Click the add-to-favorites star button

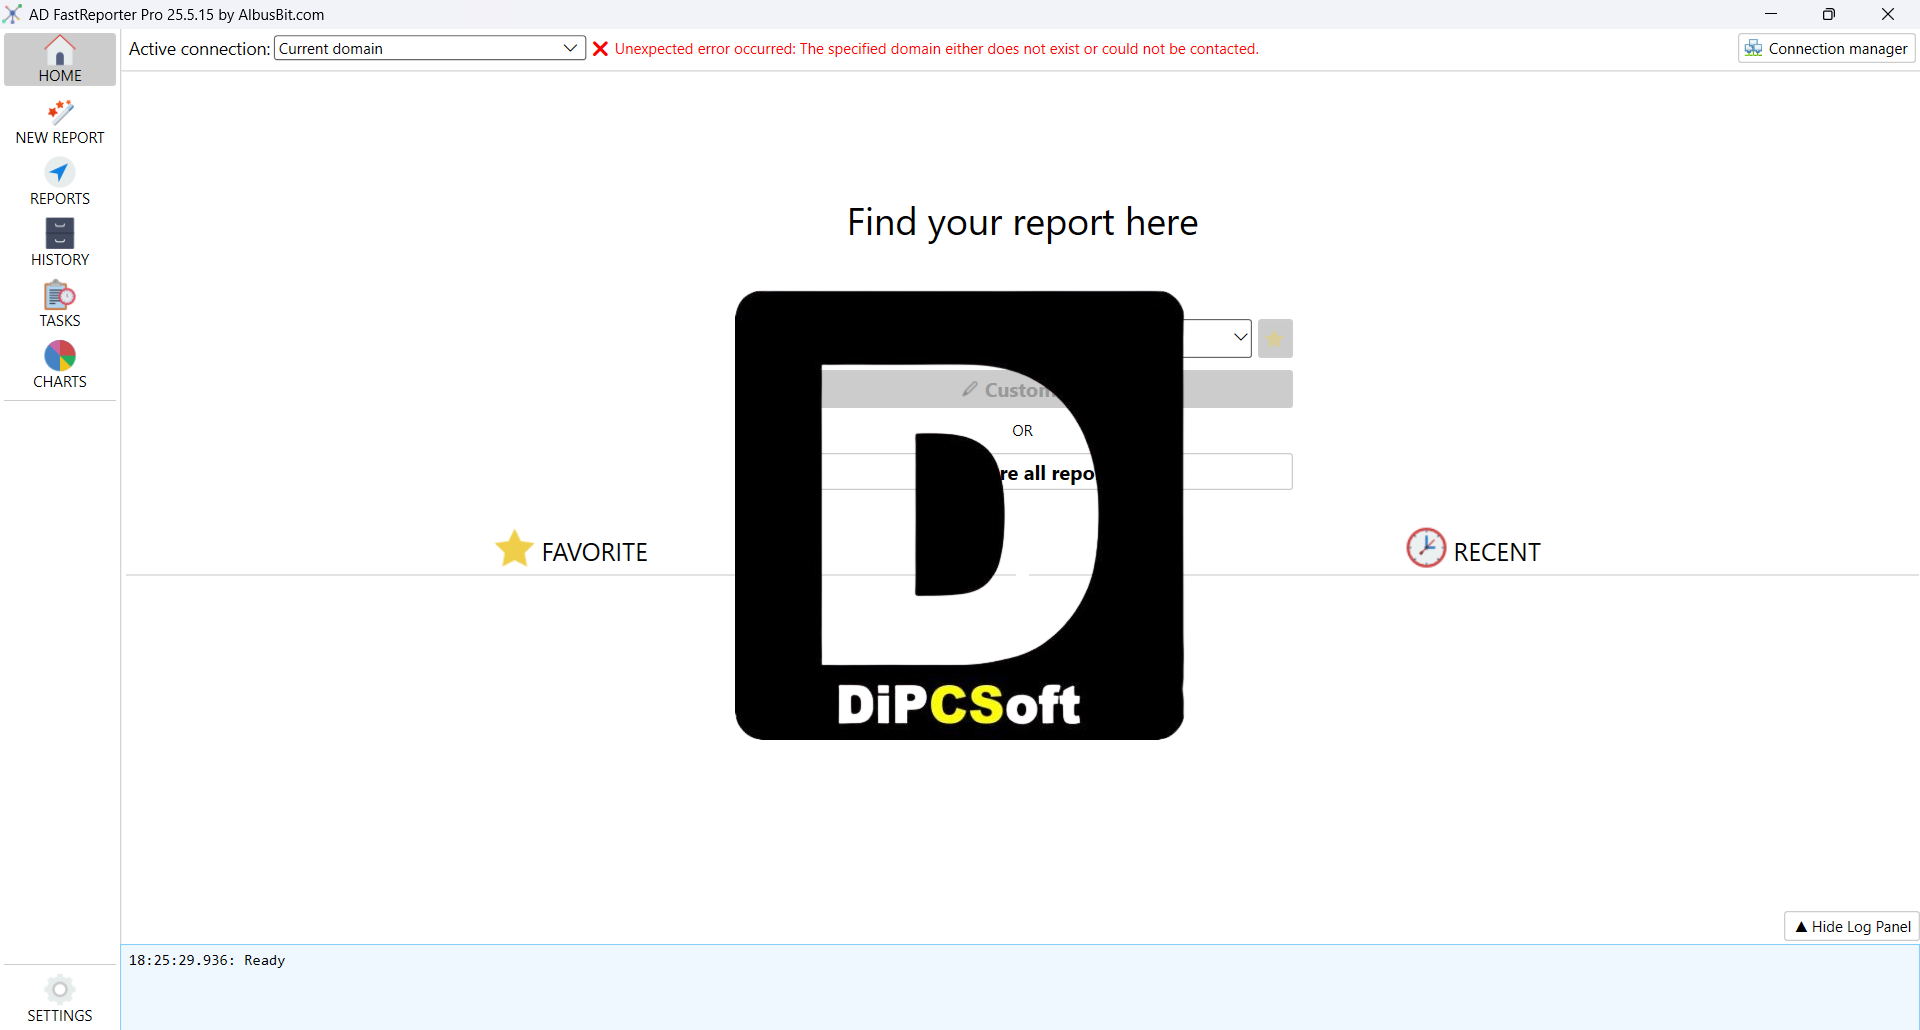pos(1275,338)
